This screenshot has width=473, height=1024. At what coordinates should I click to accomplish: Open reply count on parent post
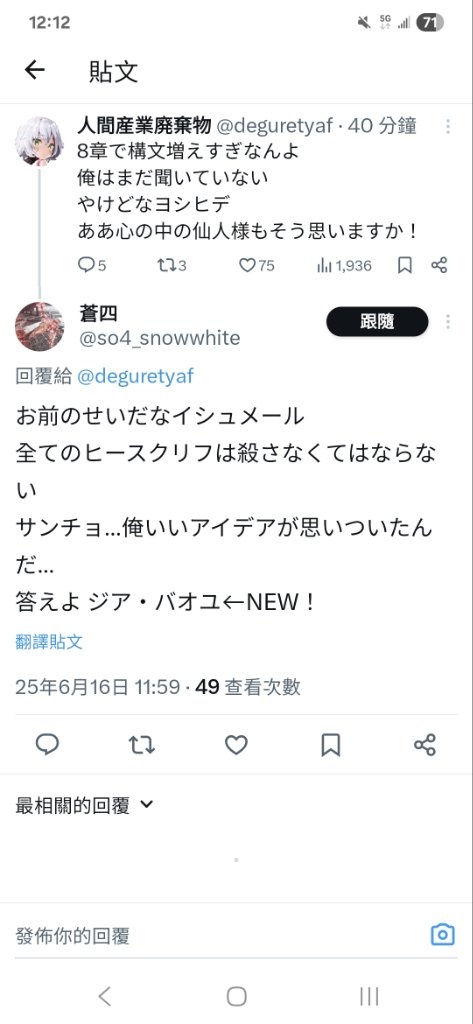[91, 265]
